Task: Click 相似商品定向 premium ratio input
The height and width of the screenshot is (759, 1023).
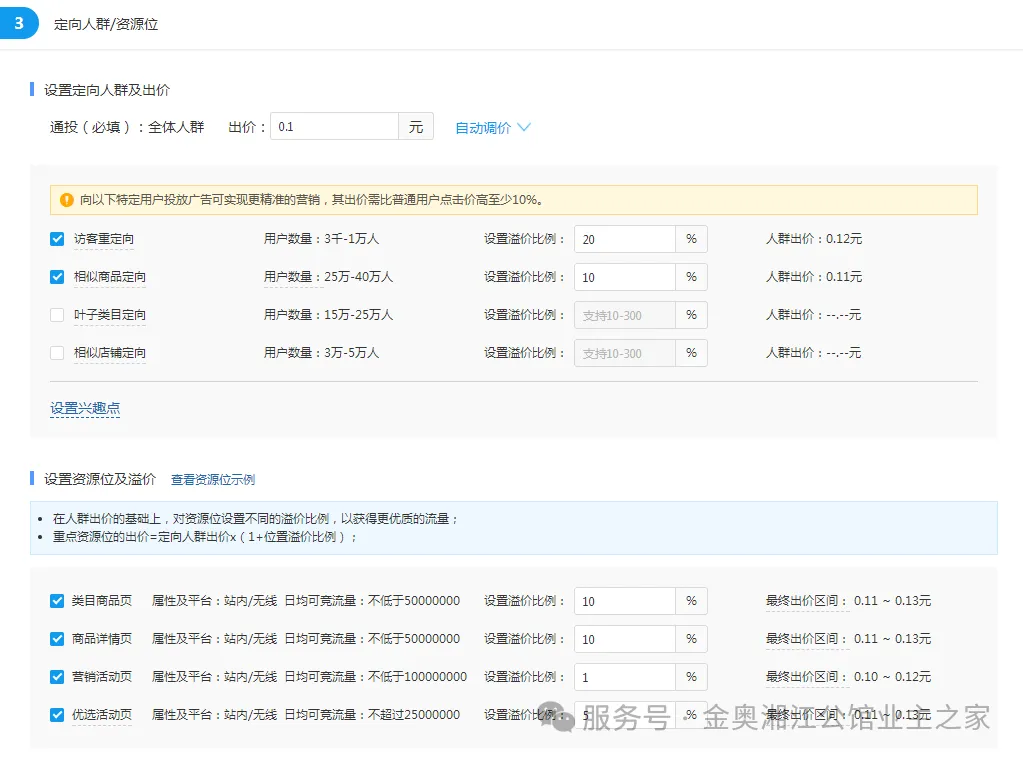Action: click(x=624, y=277)
